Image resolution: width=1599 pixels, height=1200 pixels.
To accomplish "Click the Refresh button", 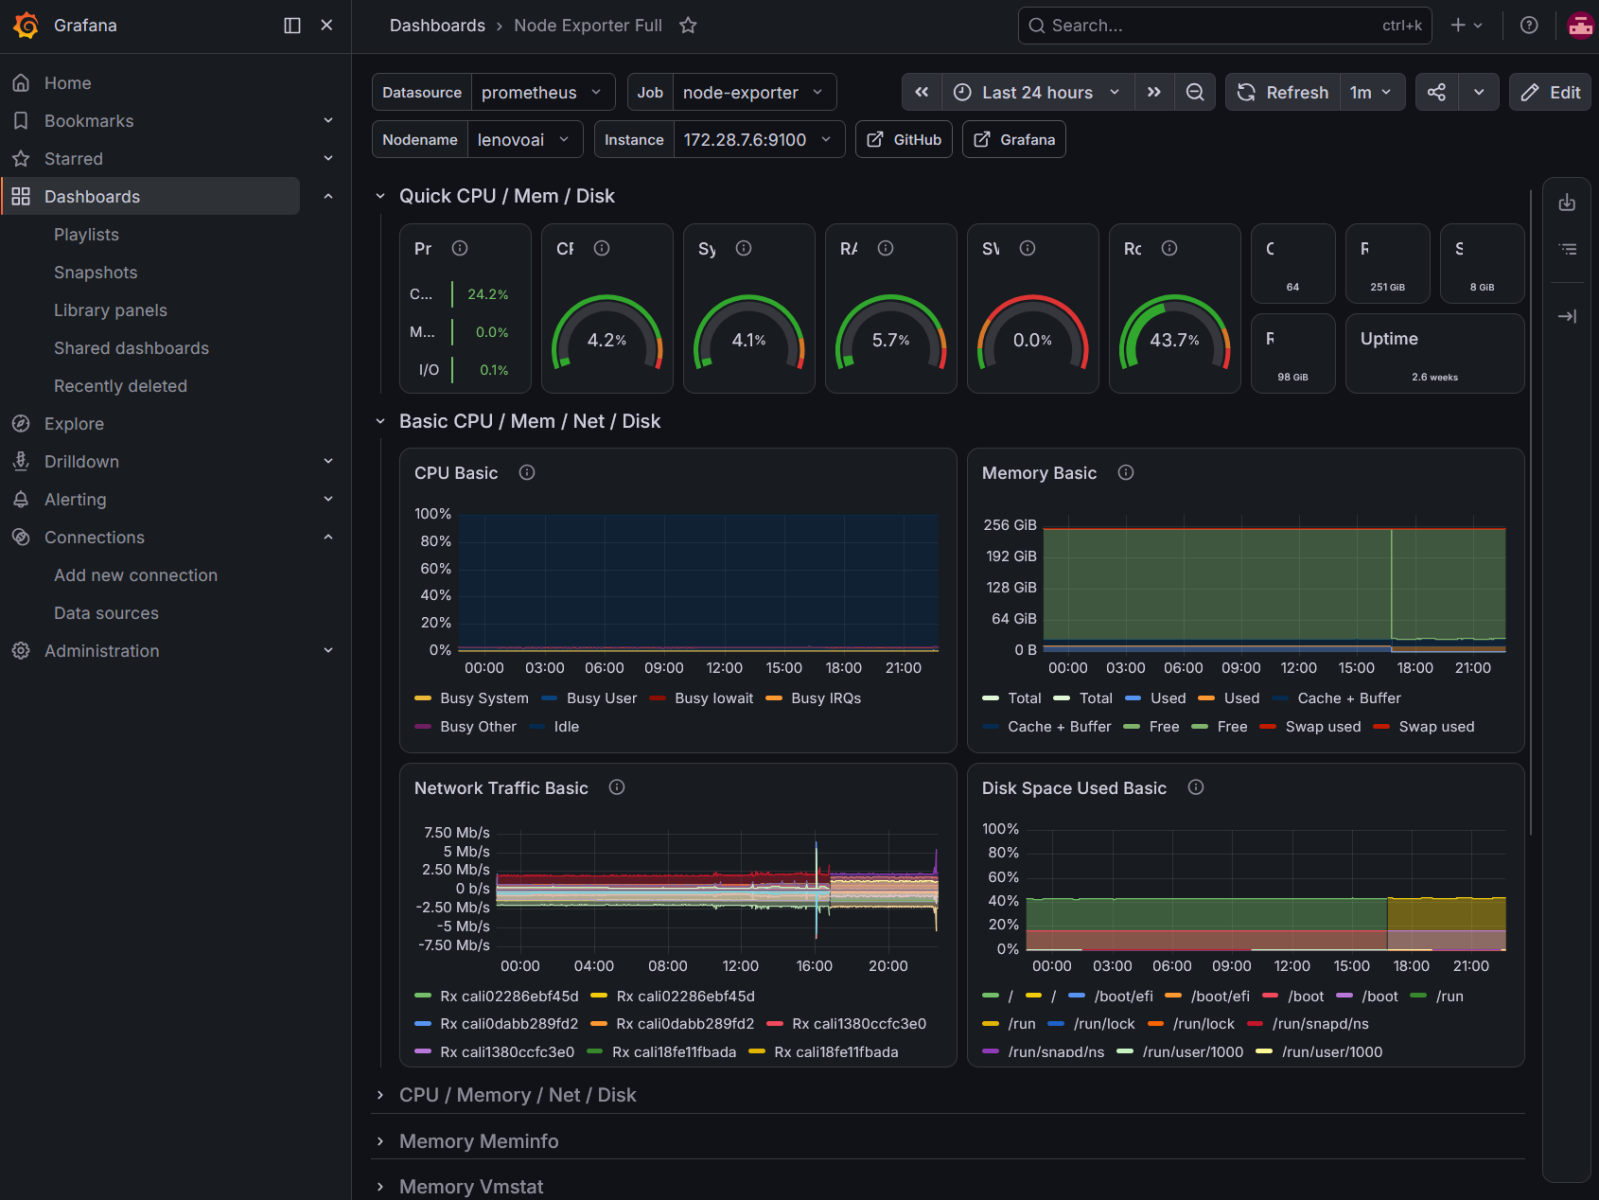I will (x=1283, y=92).
